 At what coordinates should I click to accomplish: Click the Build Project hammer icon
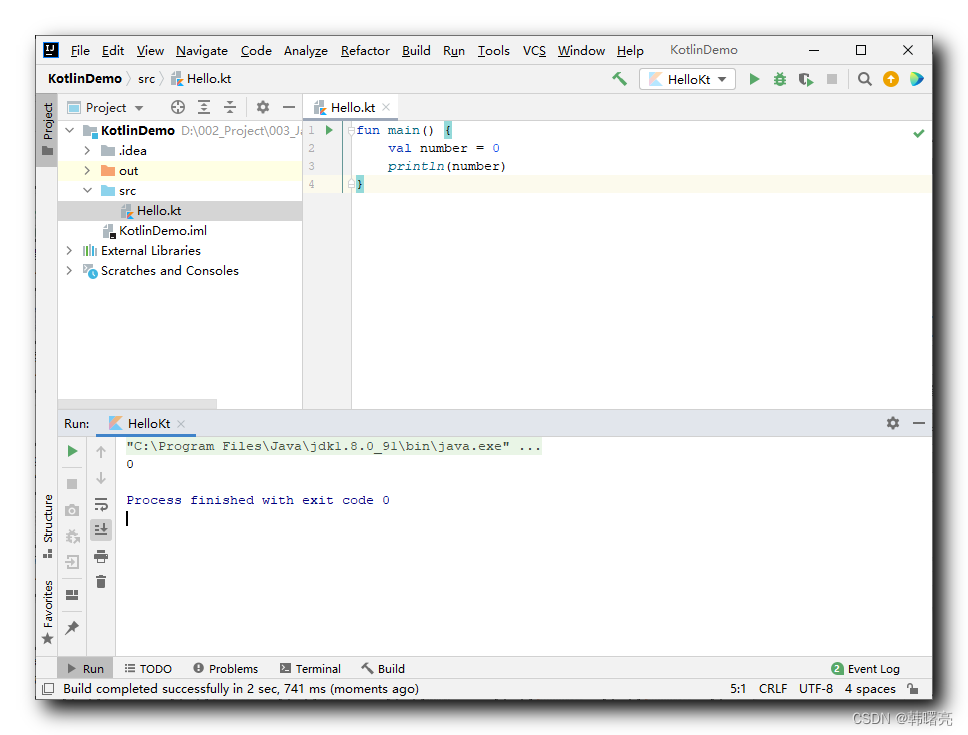(619, 79)
